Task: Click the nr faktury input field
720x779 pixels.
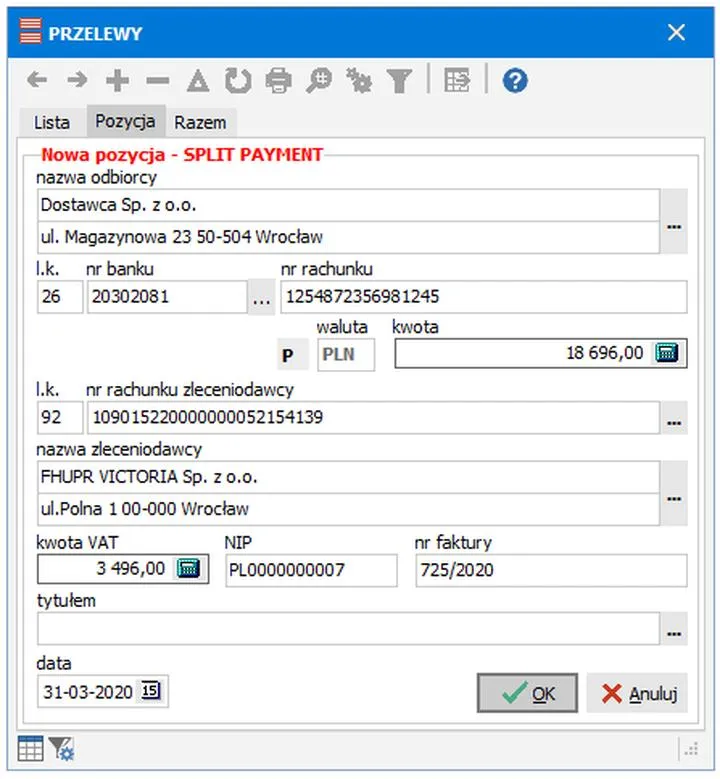Action: click(x=550, y=570)
